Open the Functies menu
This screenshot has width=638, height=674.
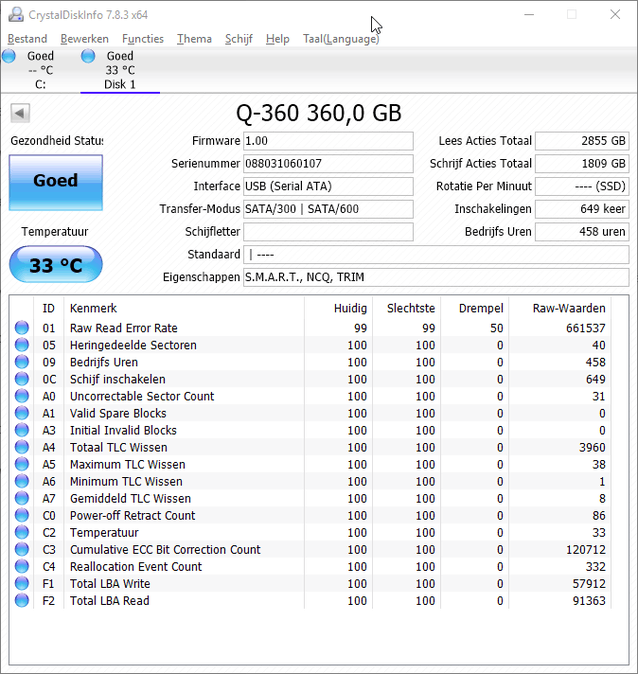[x=143, y=39]
